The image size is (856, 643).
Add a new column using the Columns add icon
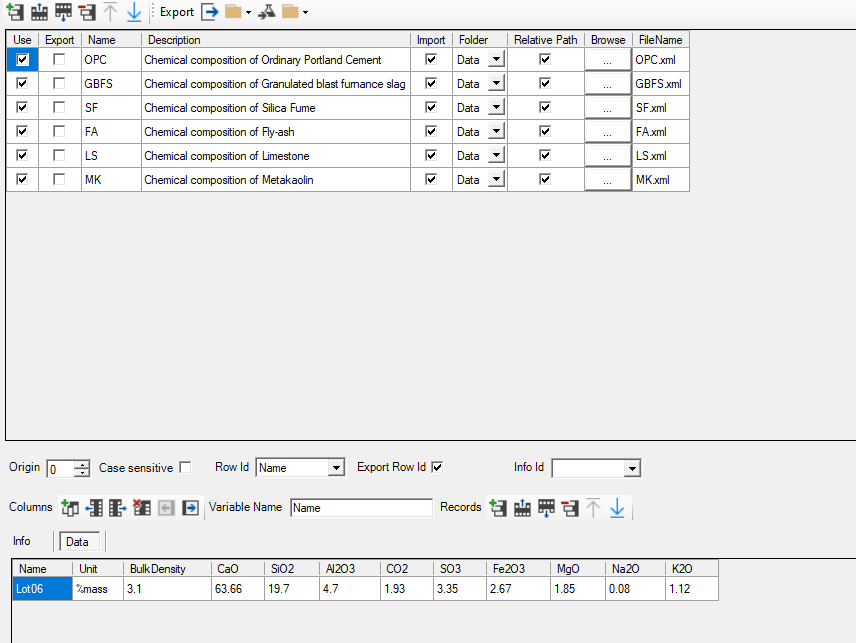pyautogui.click(x=70, y=508)
